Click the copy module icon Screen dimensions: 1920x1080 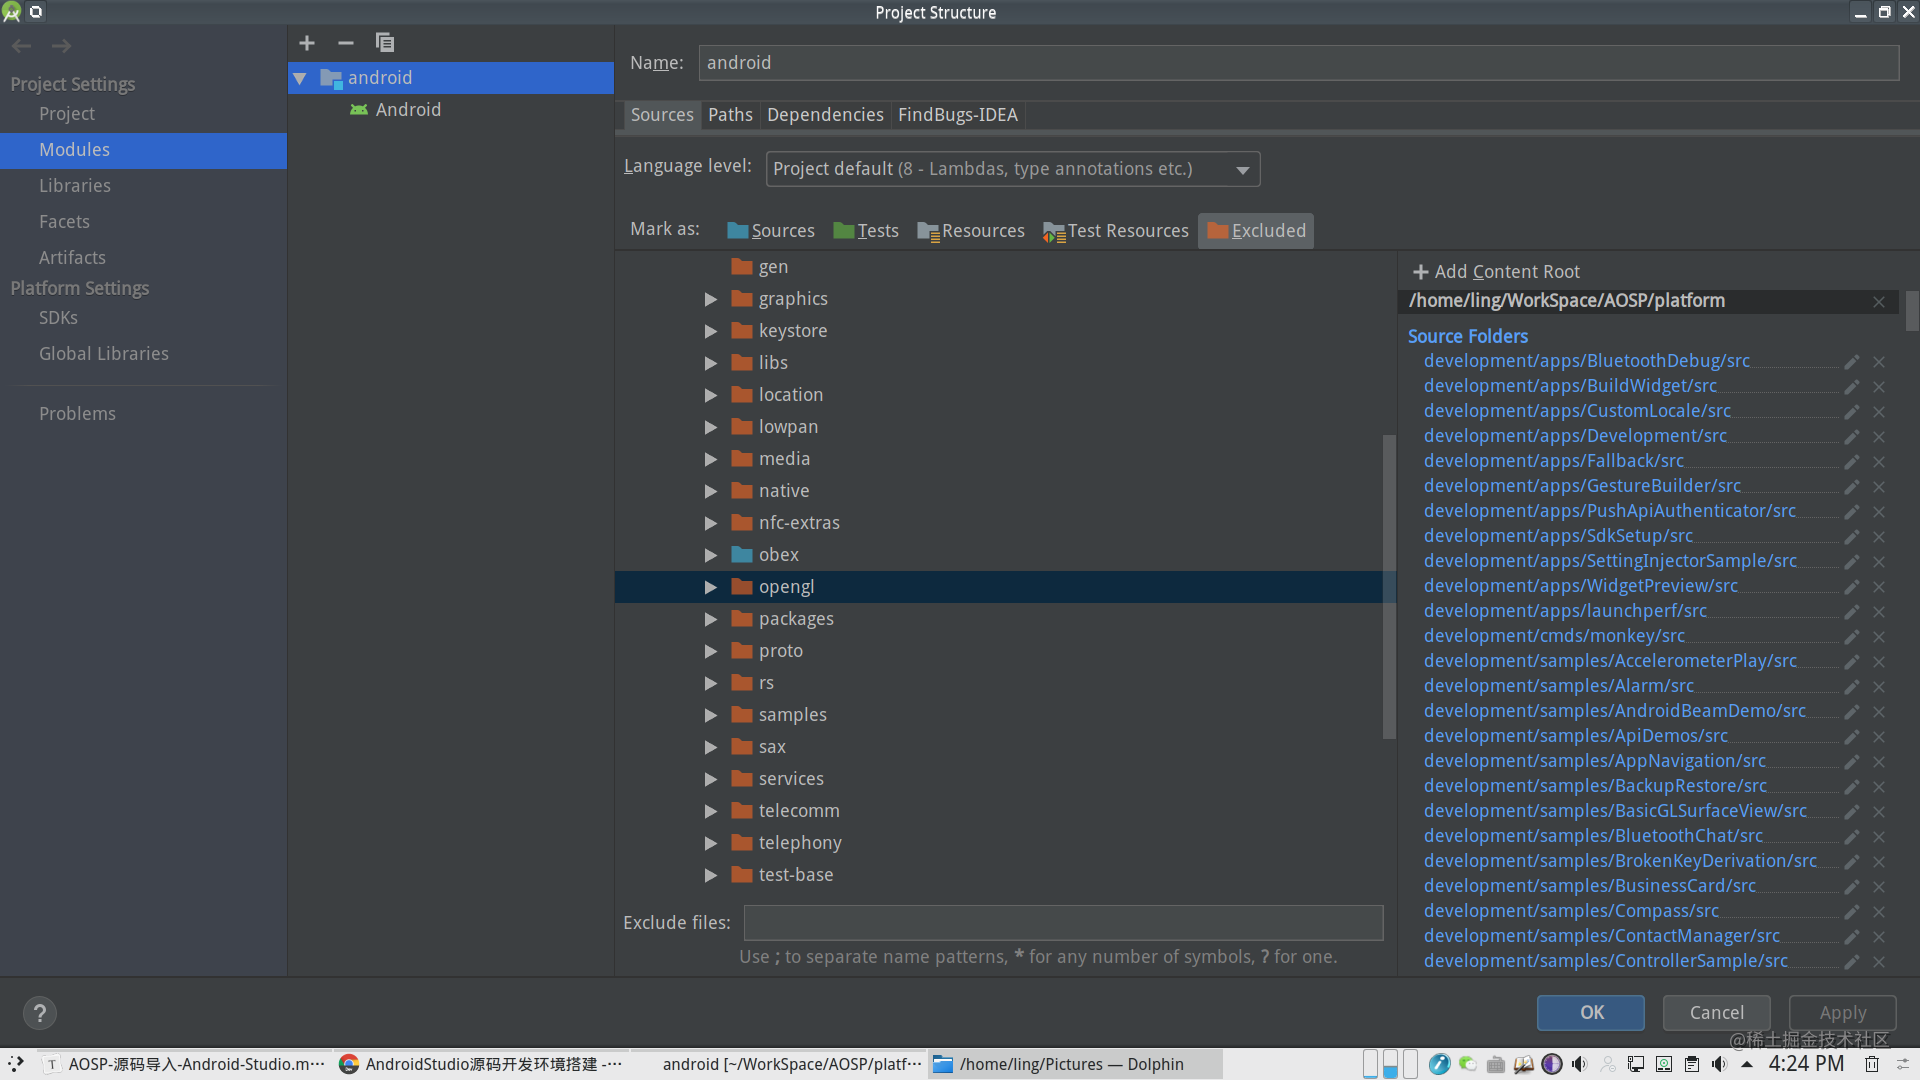click(385, 43)
